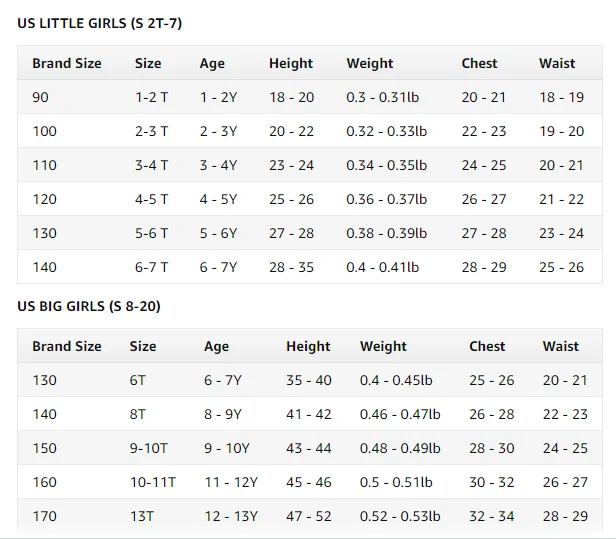Select the Brand Size header in Little Girls table
The height and width of the screenshot is (539, 616).
coord(67,63)
